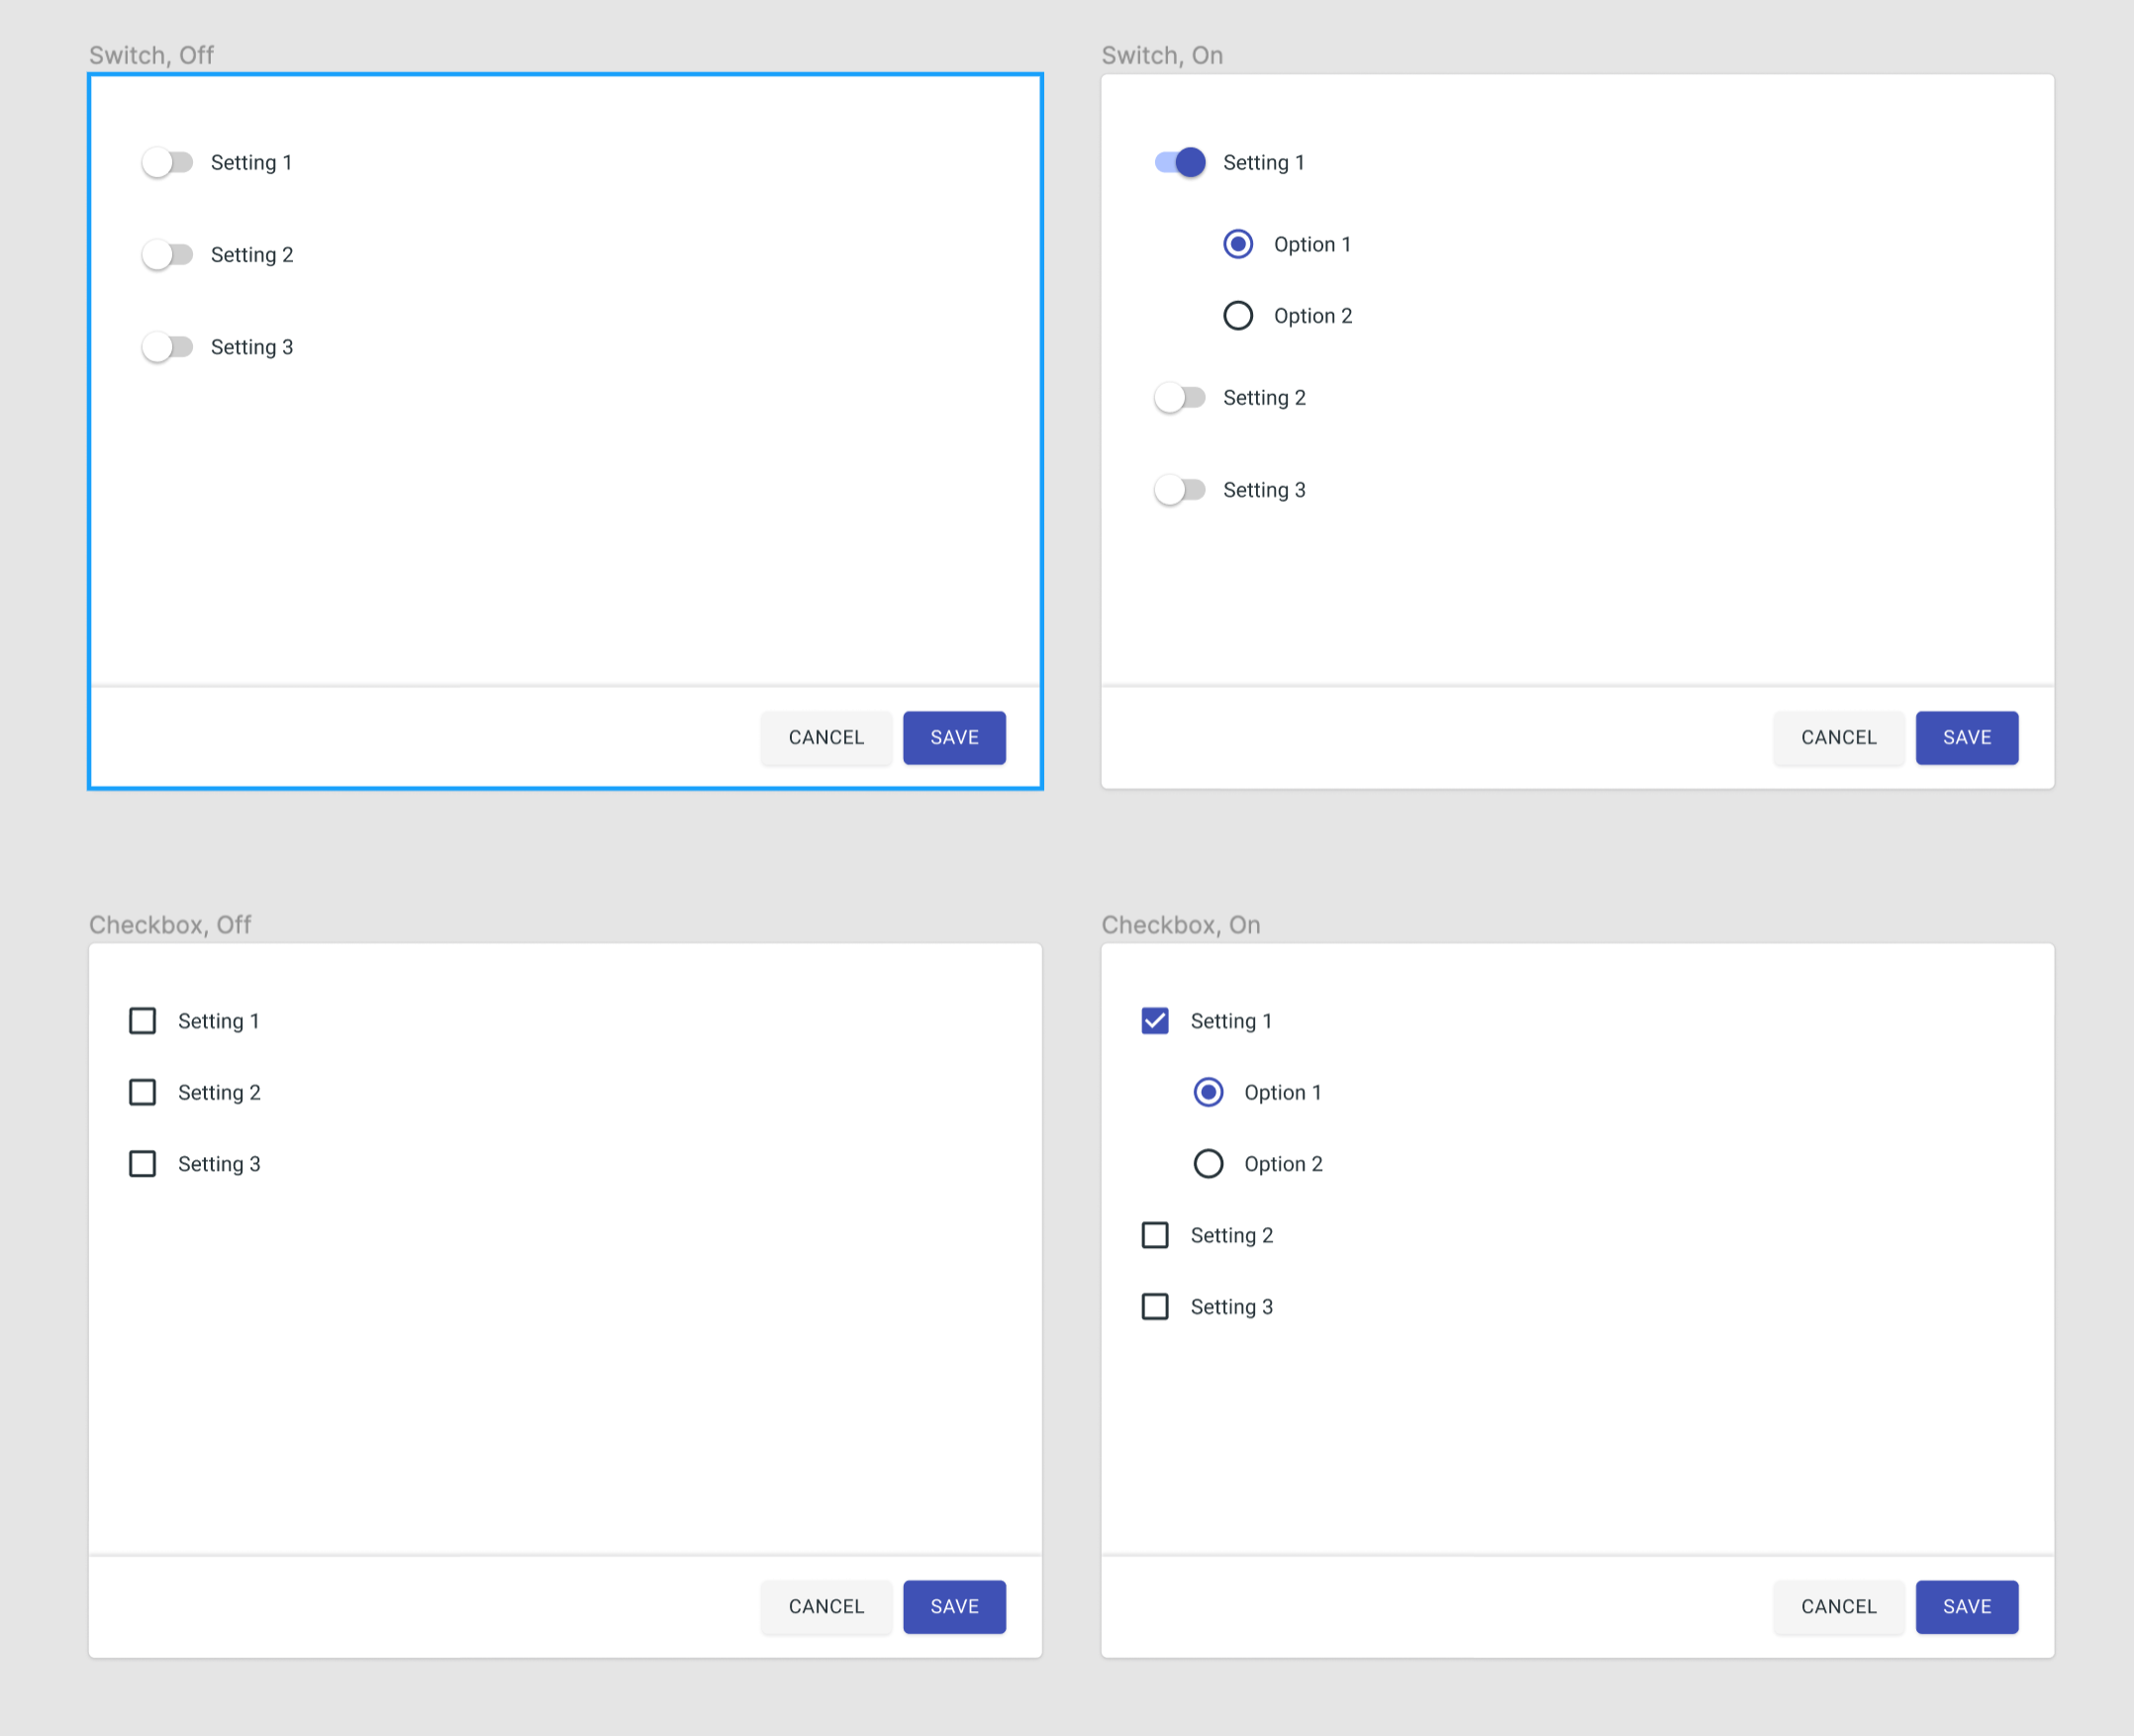The image size is (2134, 1736).
Task: Enable Setting 1 checkbox in Checkbox Off panel
Action: 142,1020
